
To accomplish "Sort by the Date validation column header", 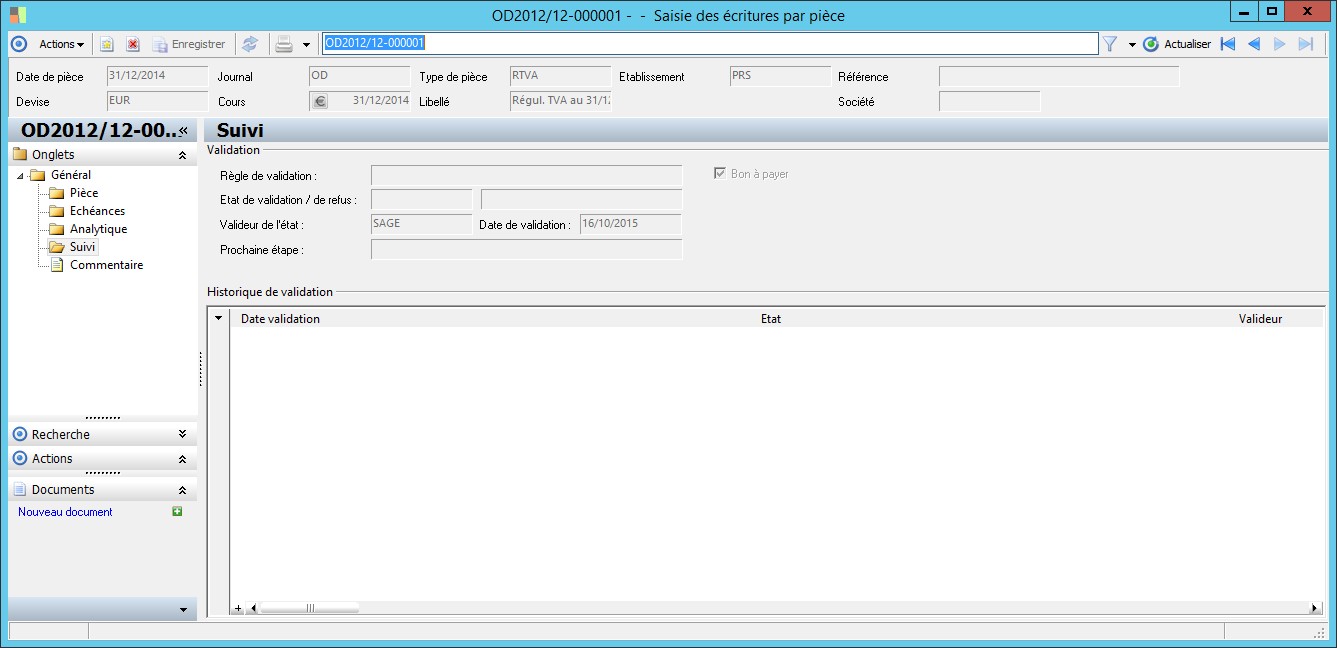I will coord(280,319).
